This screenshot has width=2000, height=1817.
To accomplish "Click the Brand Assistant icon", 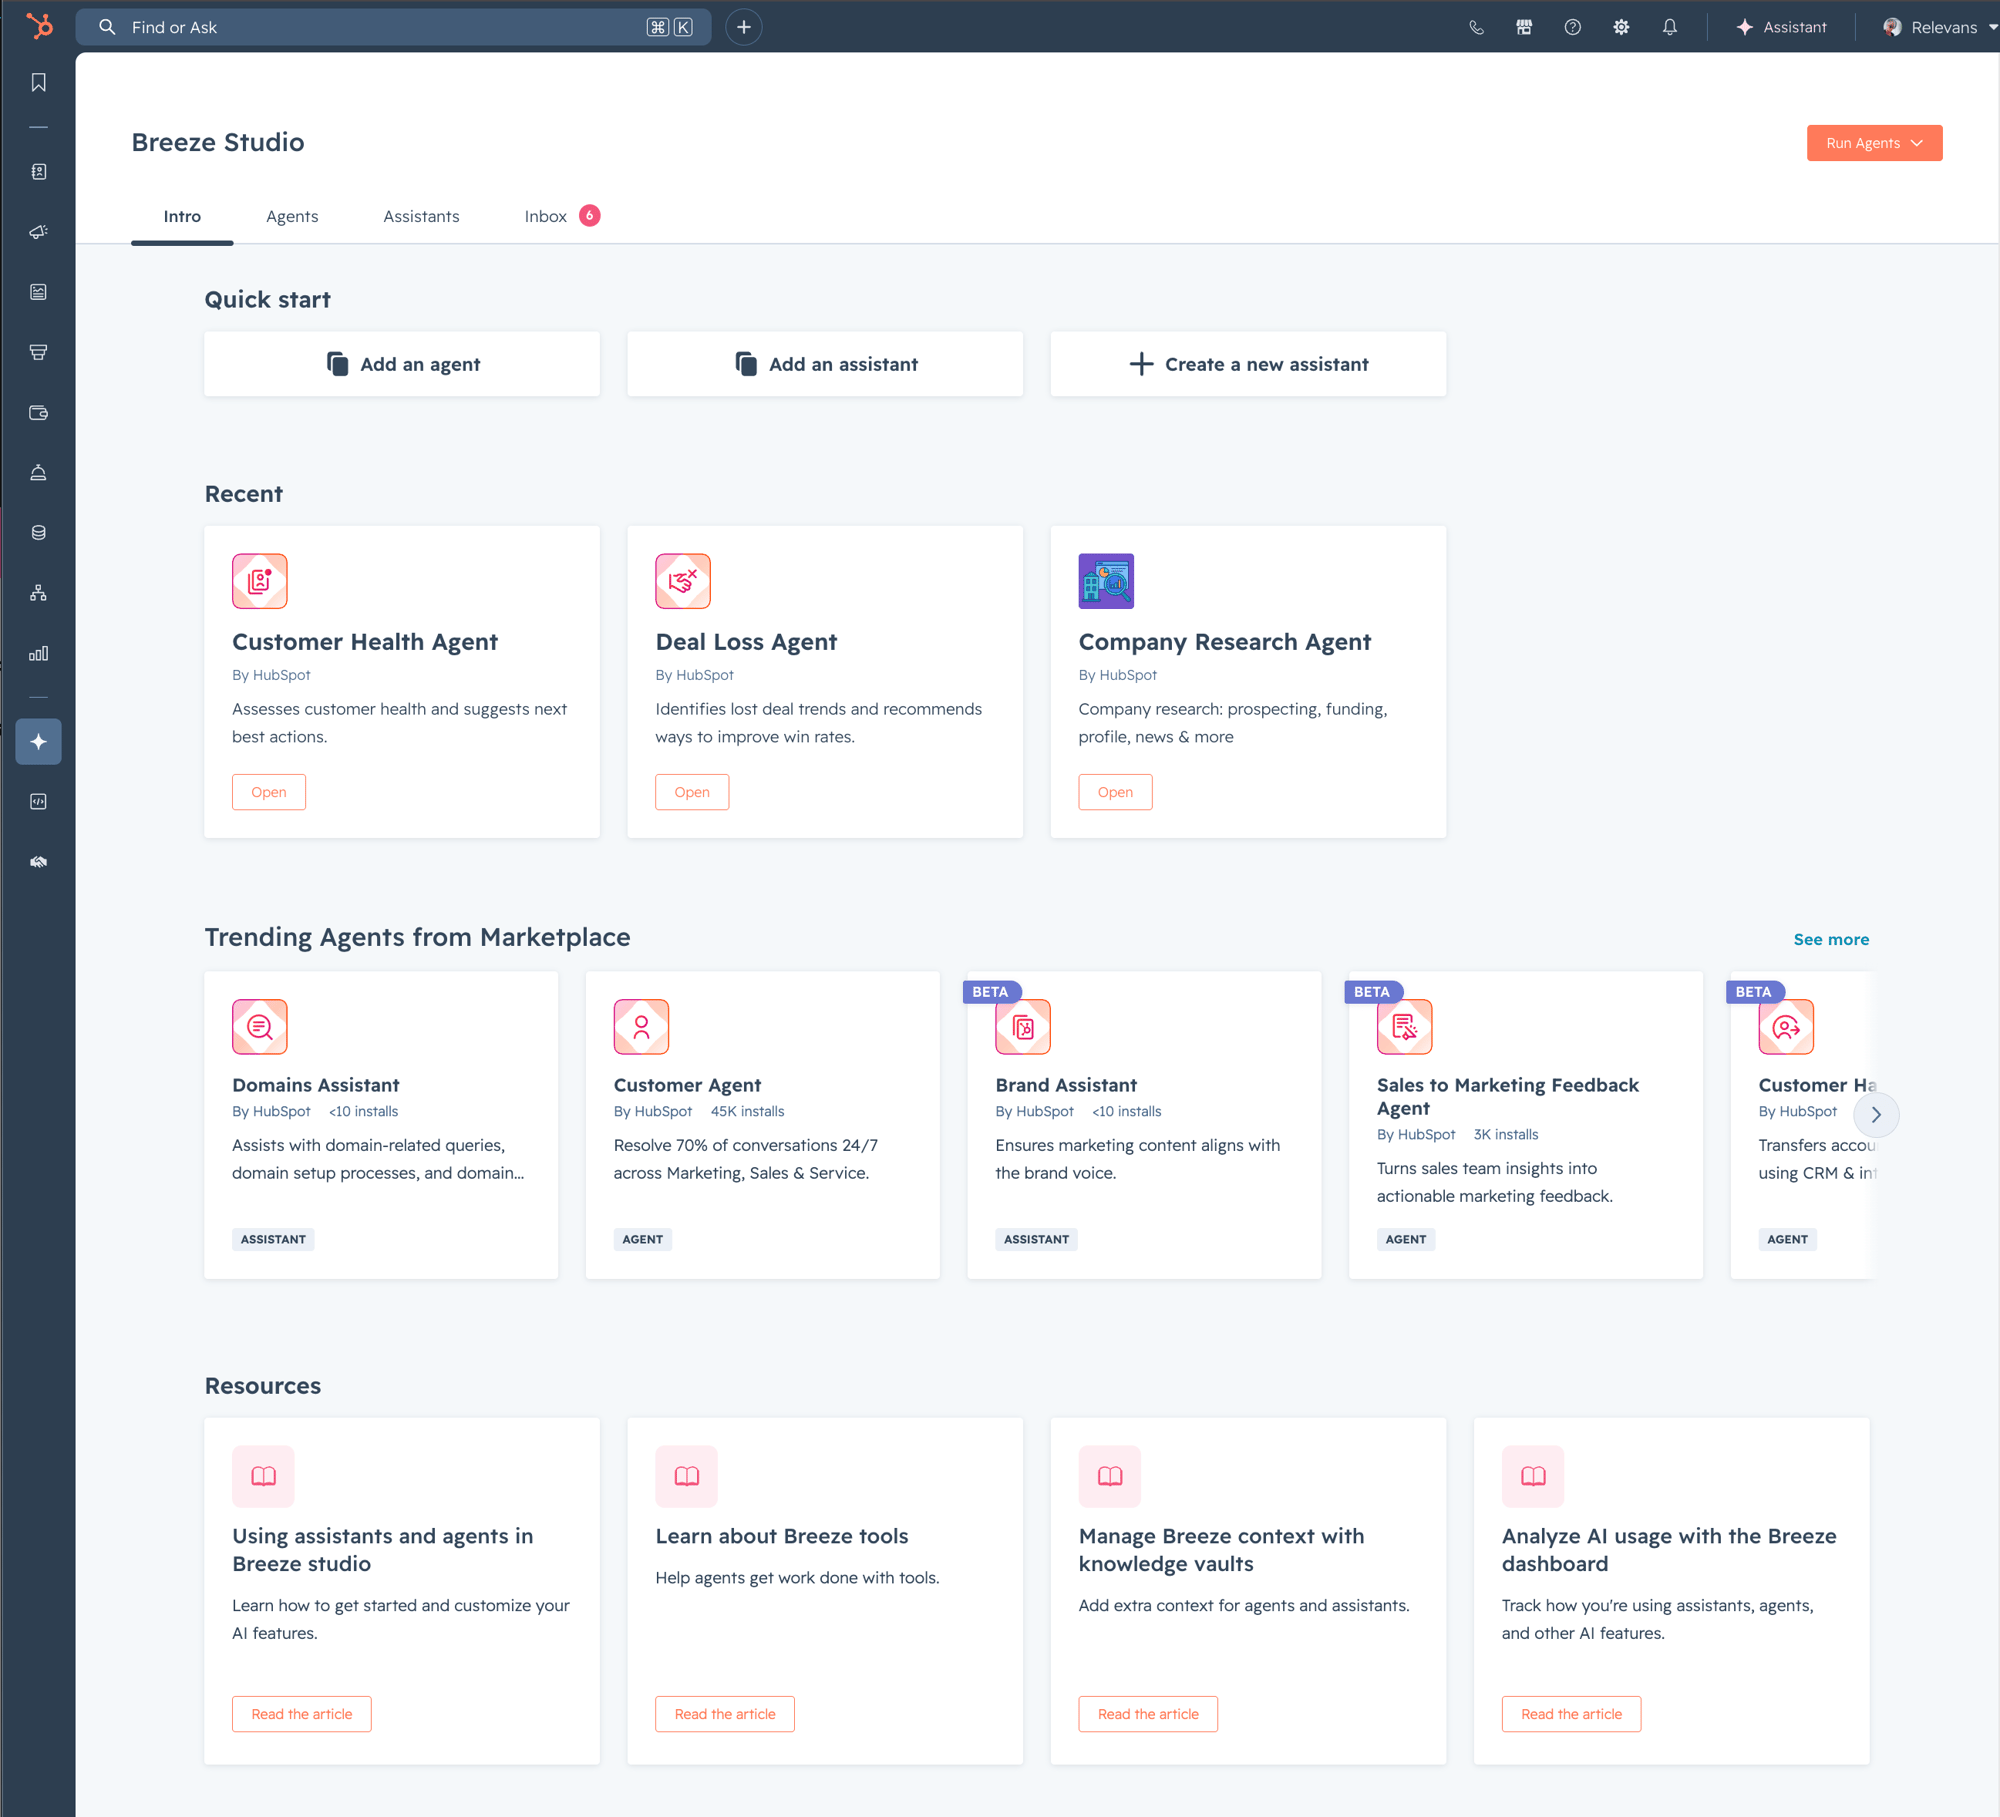I will click(1023, 1027).
